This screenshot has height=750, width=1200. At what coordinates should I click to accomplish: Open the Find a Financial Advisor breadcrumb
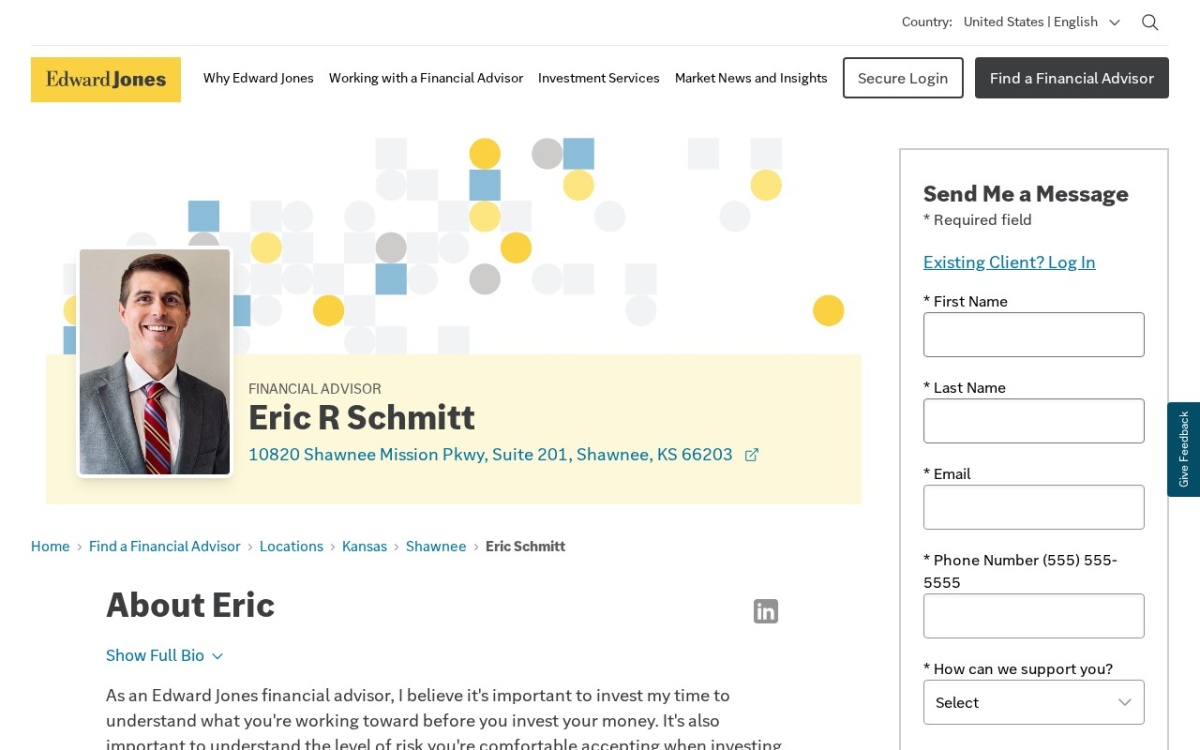165,546
